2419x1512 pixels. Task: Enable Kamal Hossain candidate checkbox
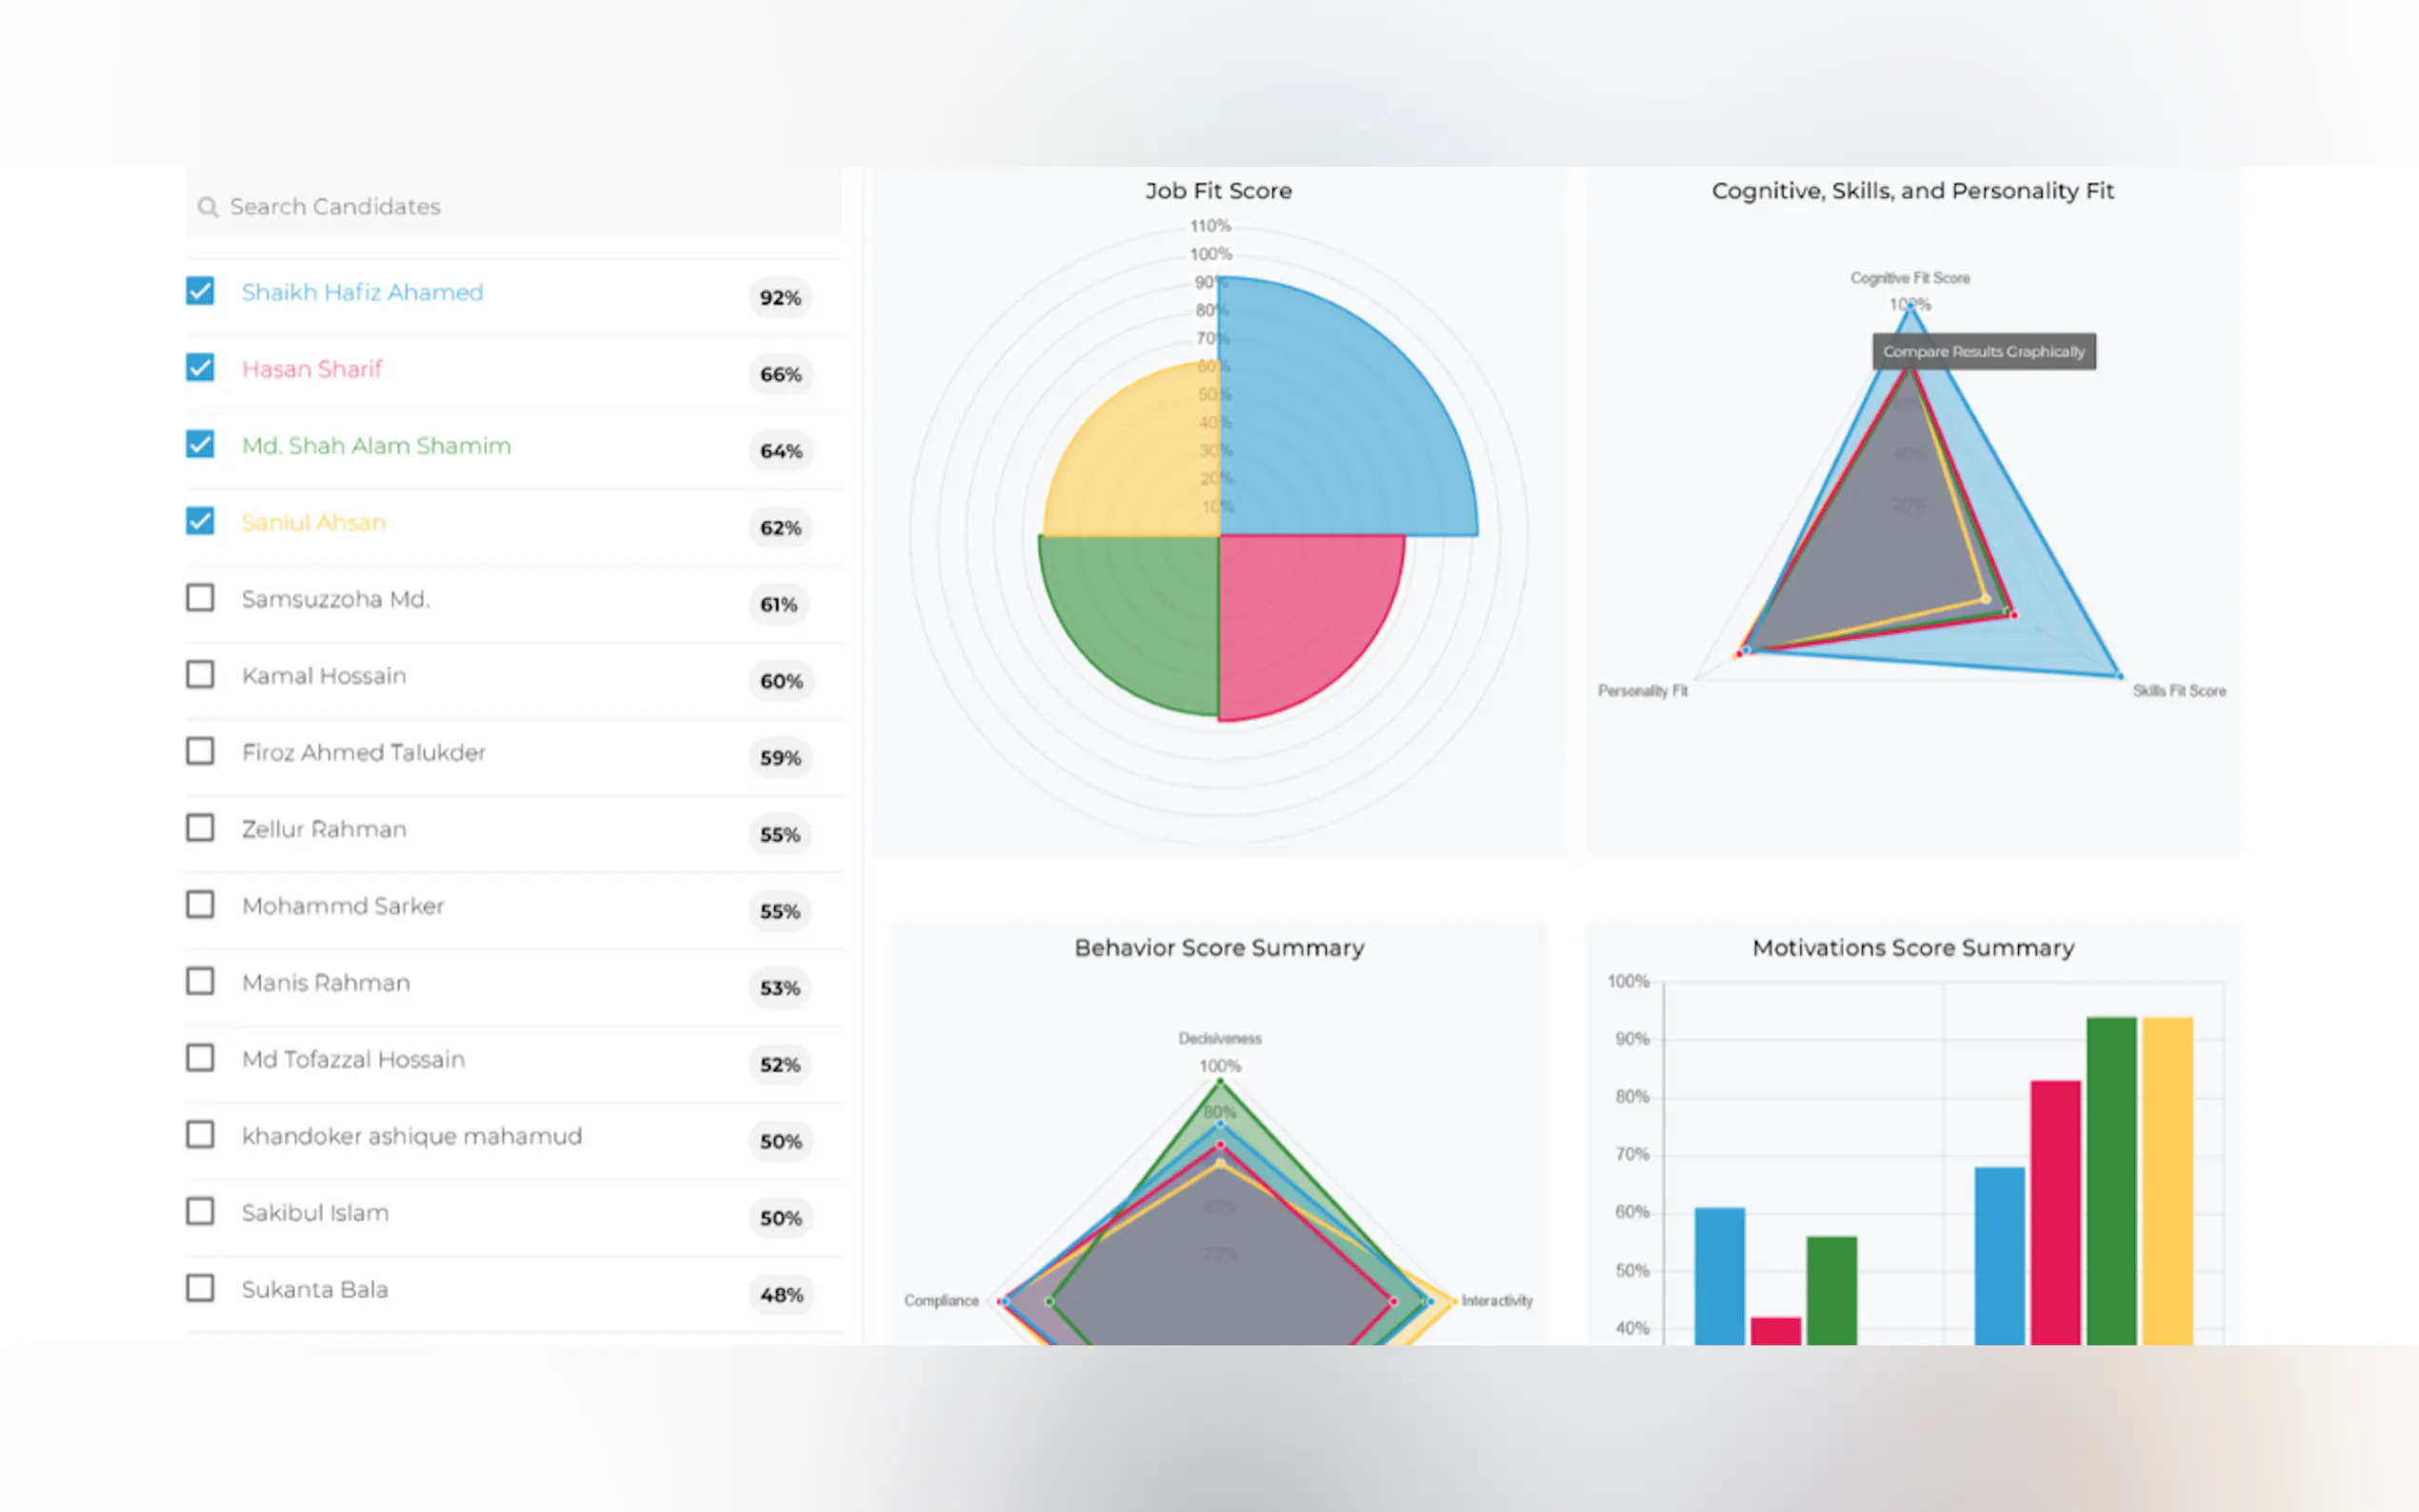click(200, 675)
